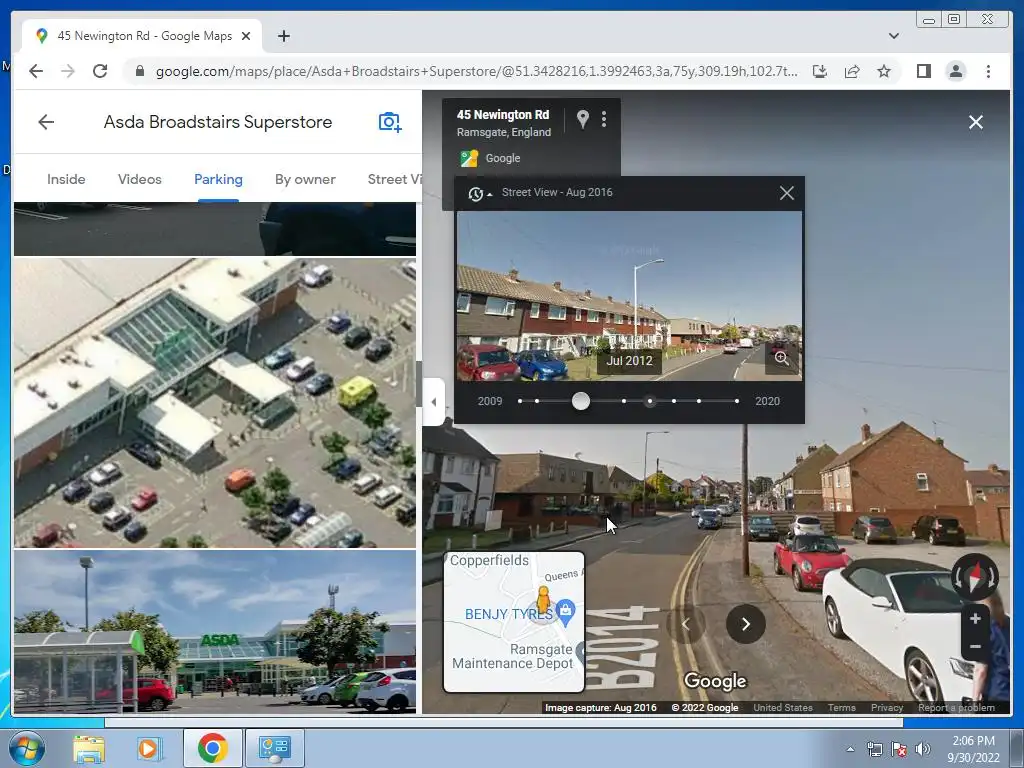Switch to the Videos tab

point(140,179)
